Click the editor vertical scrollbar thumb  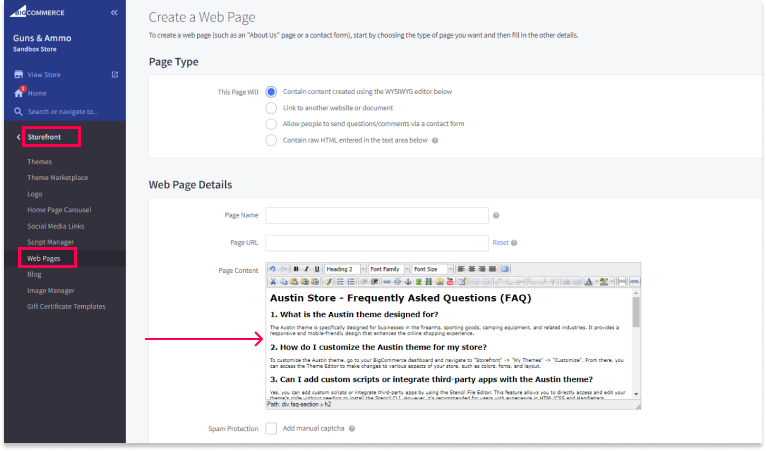[636, 312]
